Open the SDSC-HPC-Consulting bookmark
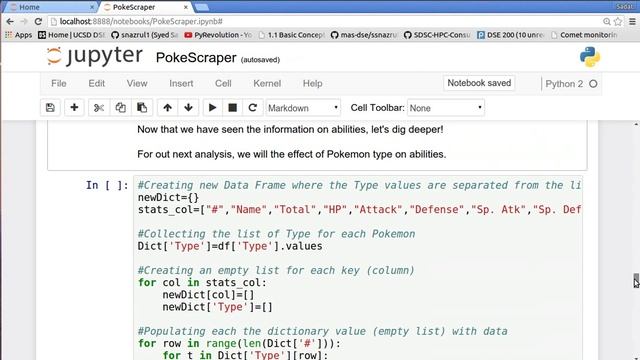This screenshot has height=360, width=640. pos(437,35)
